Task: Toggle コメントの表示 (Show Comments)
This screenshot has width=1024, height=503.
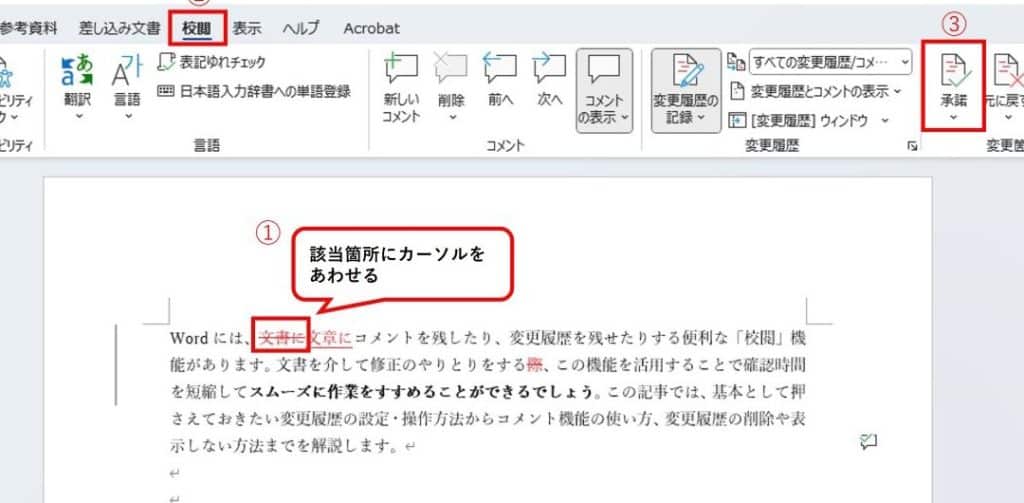Action: click(604, 88)
